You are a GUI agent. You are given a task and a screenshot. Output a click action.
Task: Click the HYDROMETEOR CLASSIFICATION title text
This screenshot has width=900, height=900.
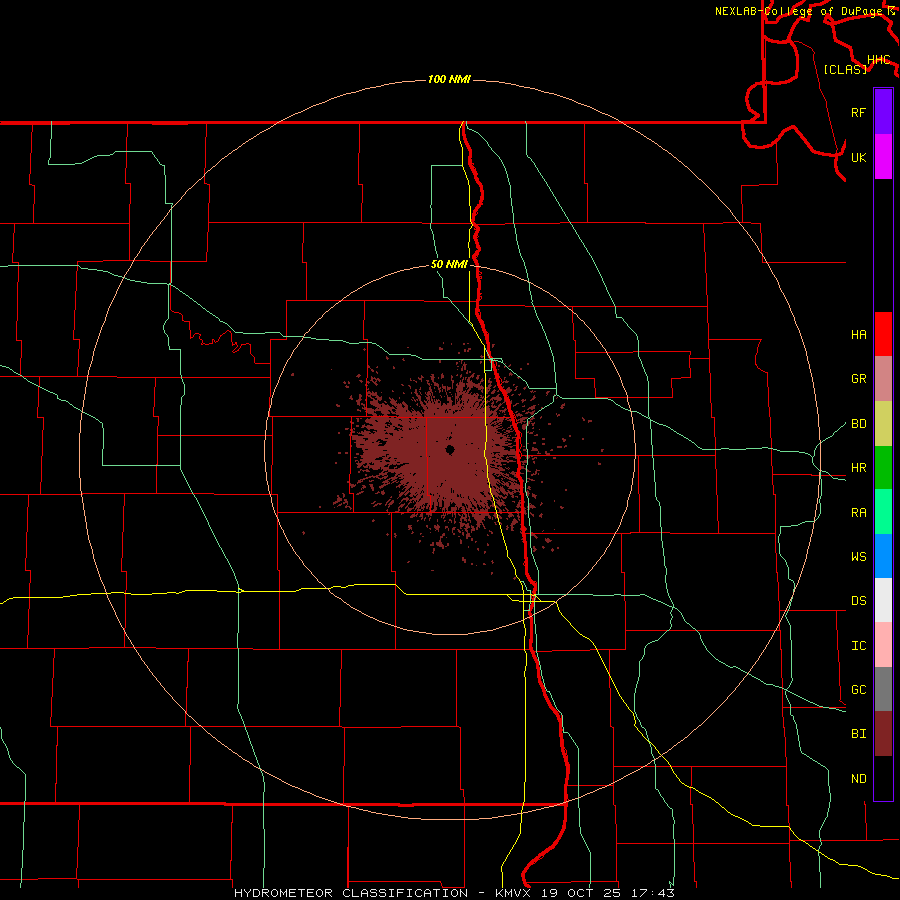pyautogui.click(x=351, y=893)
